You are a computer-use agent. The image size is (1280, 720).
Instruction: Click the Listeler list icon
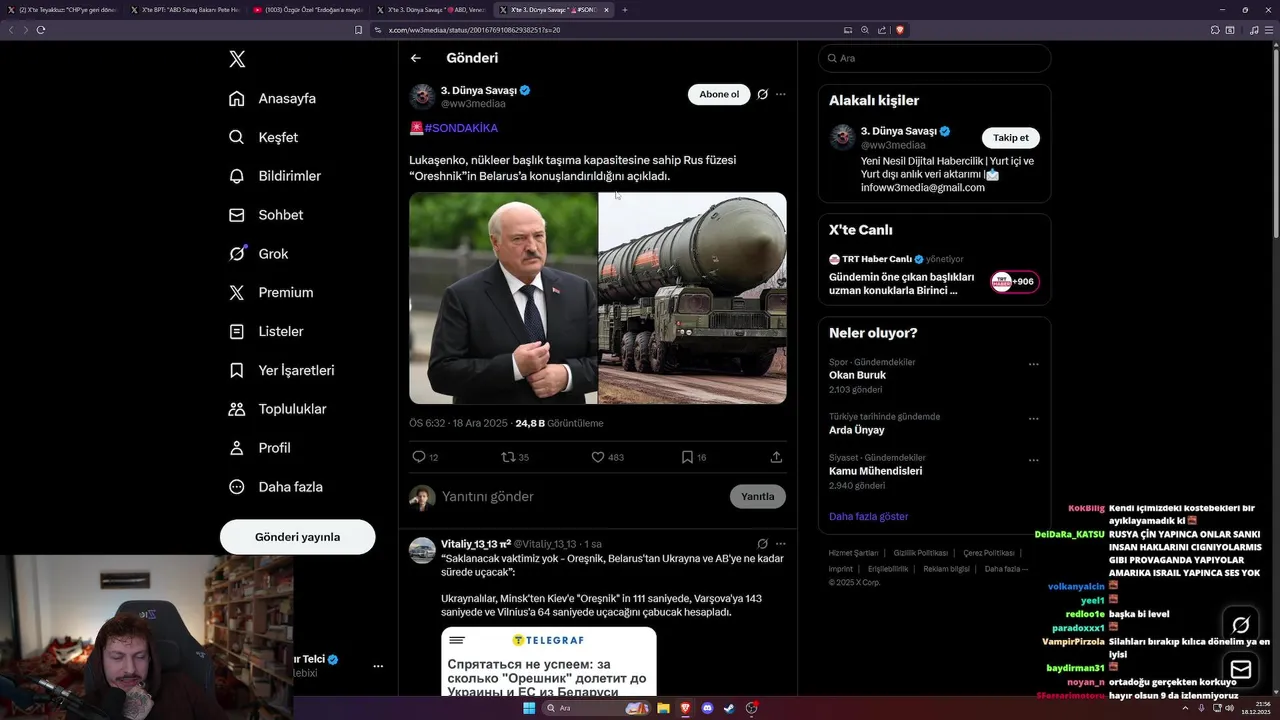(237, 331)
